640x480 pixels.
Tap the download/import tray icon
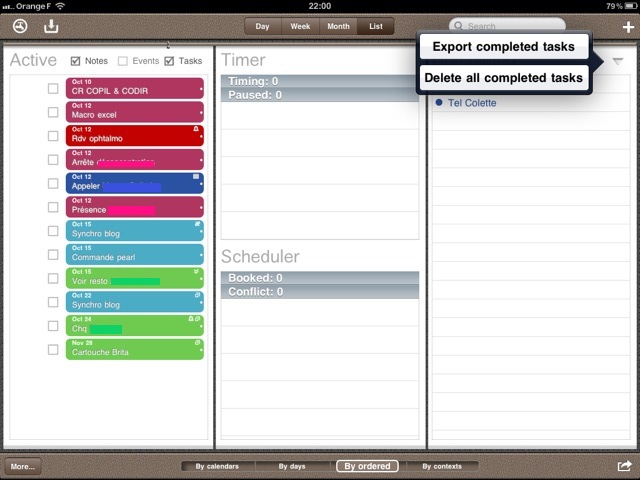[52, 26]
